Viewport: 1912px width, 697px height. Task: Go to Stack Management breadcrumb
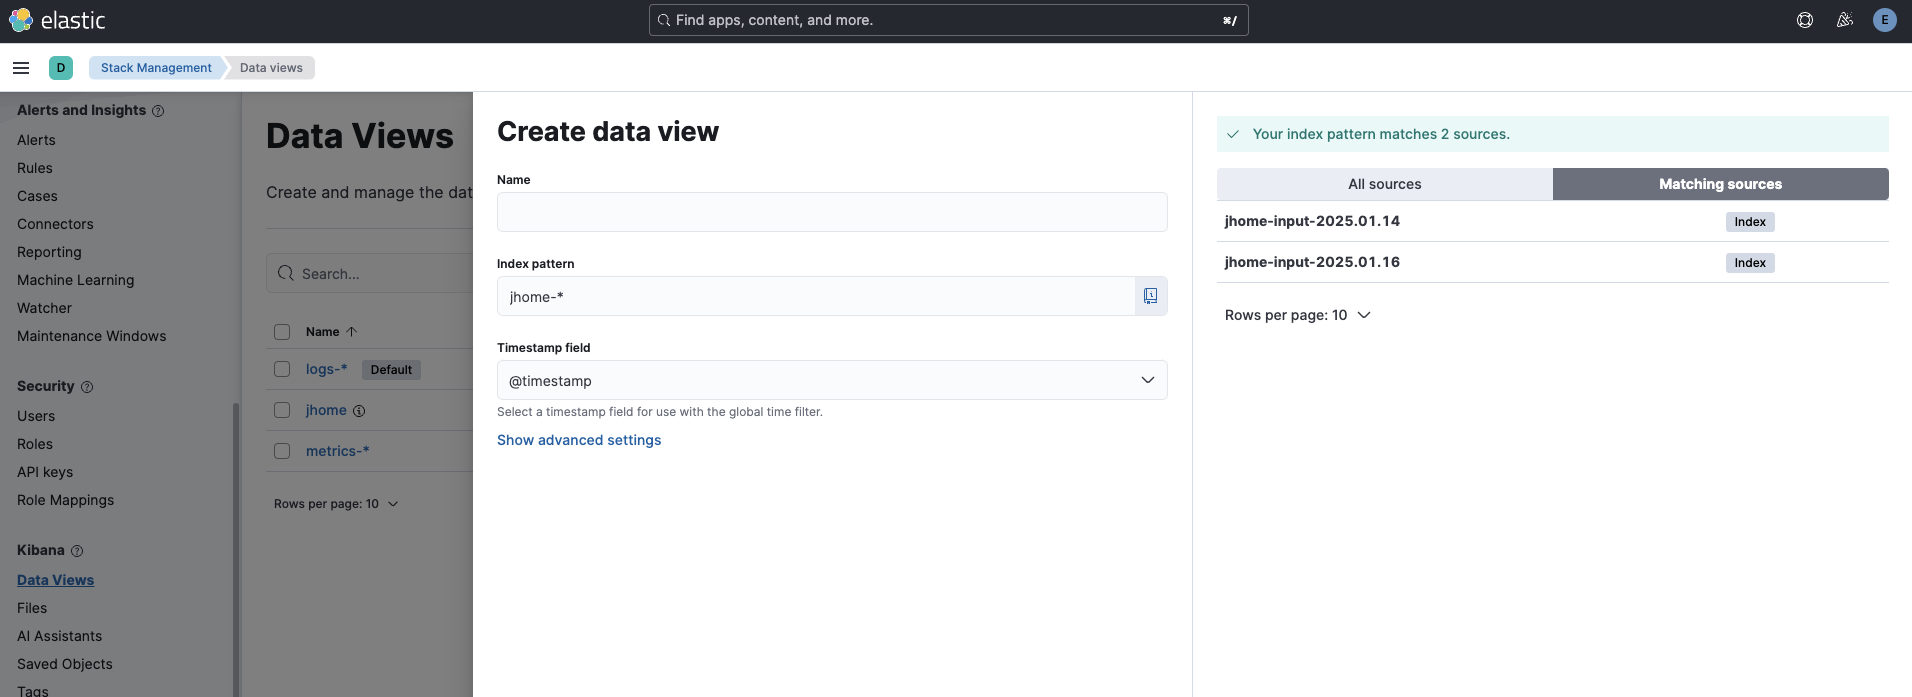pyautogui.click(x=156, y=68)
